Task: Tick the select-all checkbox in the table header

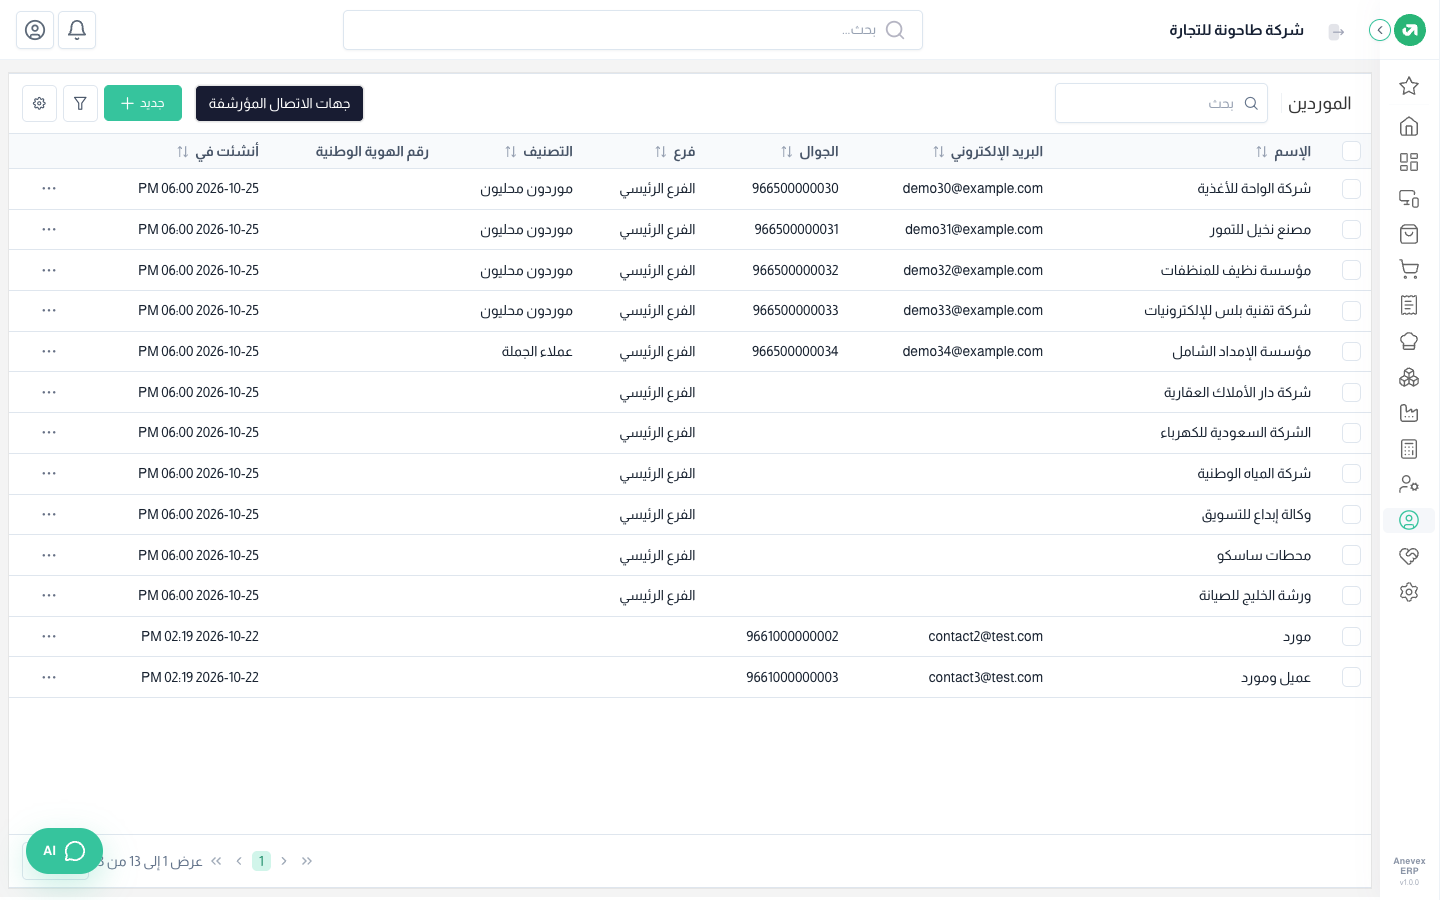Action: click(x=1351, y=151)
